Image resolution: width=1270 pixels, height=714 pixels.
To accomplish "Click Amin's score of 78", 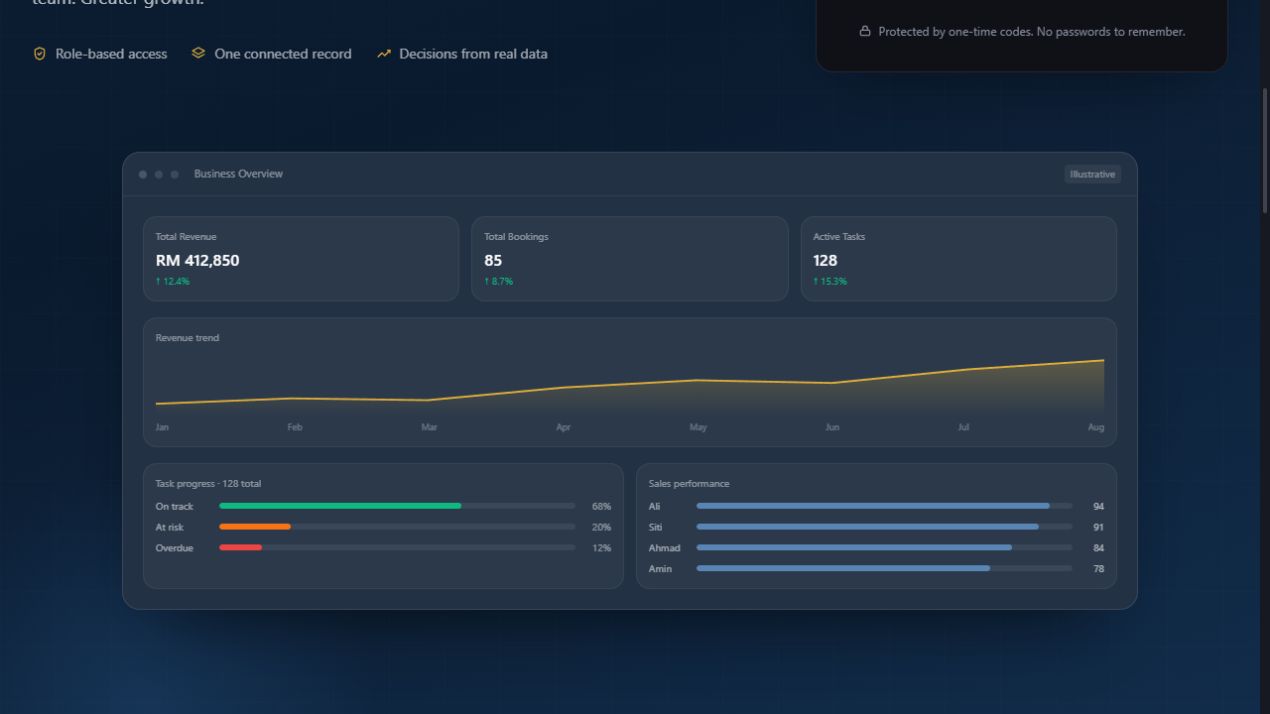I will point(1099,569).
